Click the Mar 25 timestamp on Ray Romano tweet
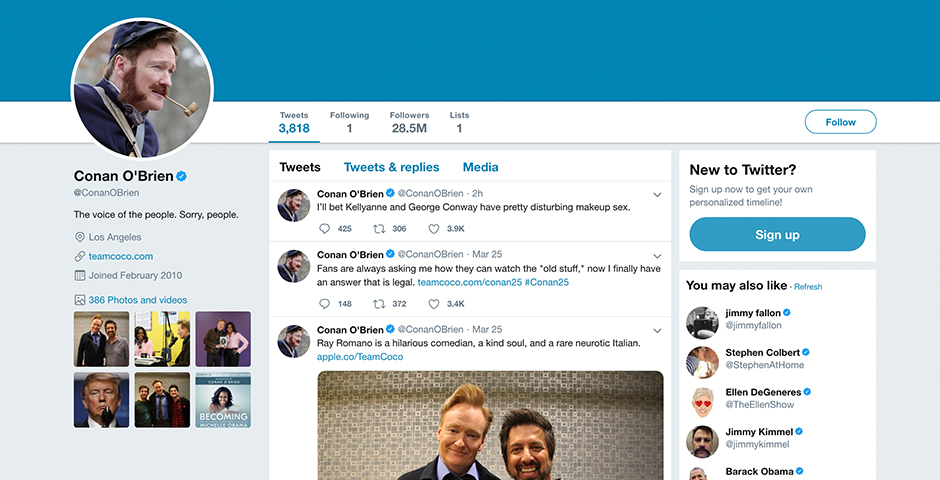Viewport: 940px width, 480px height. (487, 329)
